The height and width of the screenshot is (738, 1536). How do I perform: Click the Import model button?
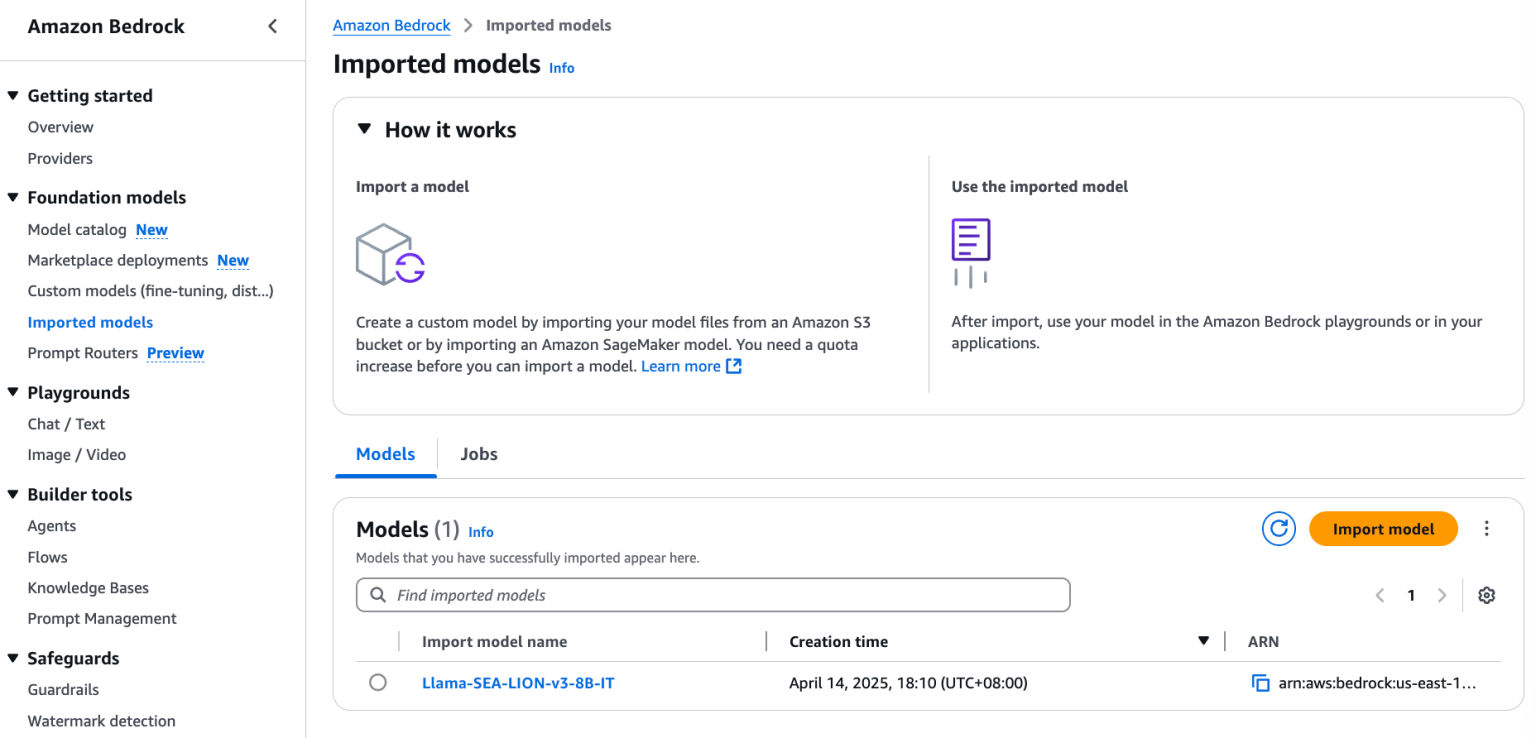[1383, 529]
